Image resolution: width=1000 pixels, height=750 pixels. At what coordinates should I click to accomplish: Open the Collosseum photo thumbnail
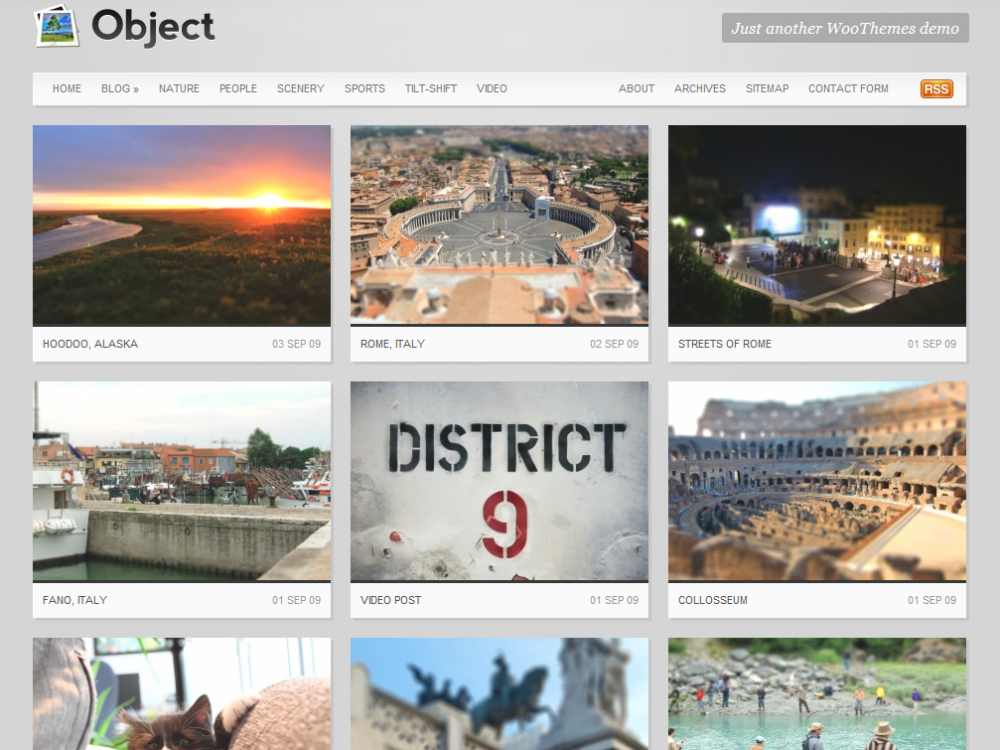pyautogui.click(x=817, y=482)
